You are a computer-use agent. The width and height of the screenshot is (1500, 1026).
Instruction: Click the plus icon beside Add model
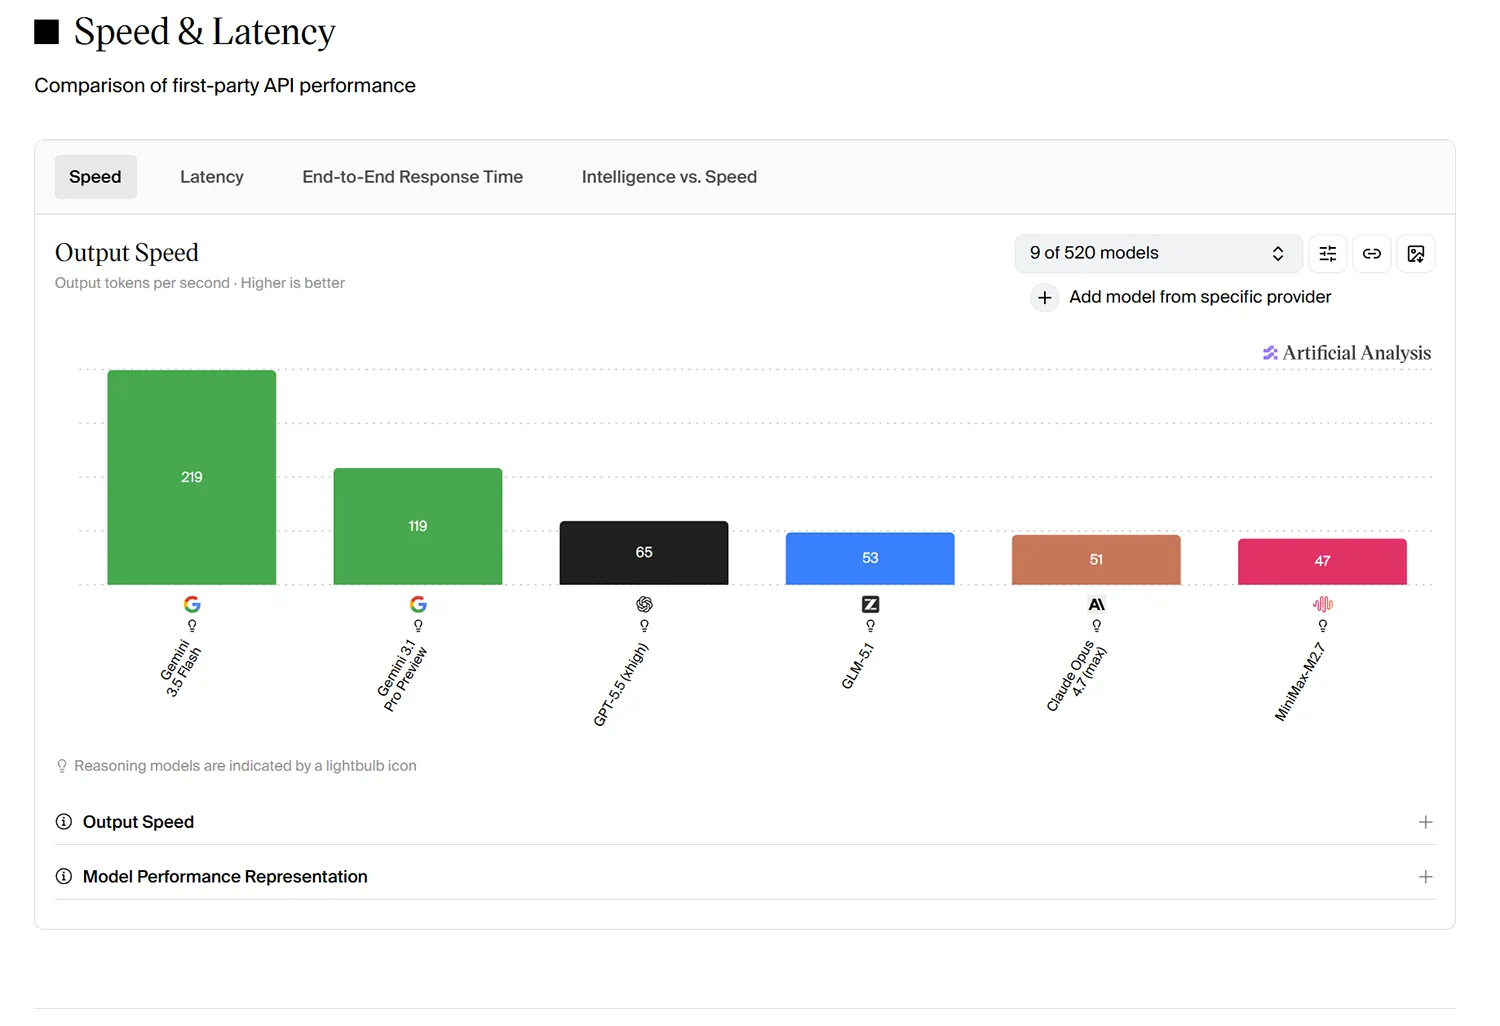pyautogui.click(x=1044, y=298)
